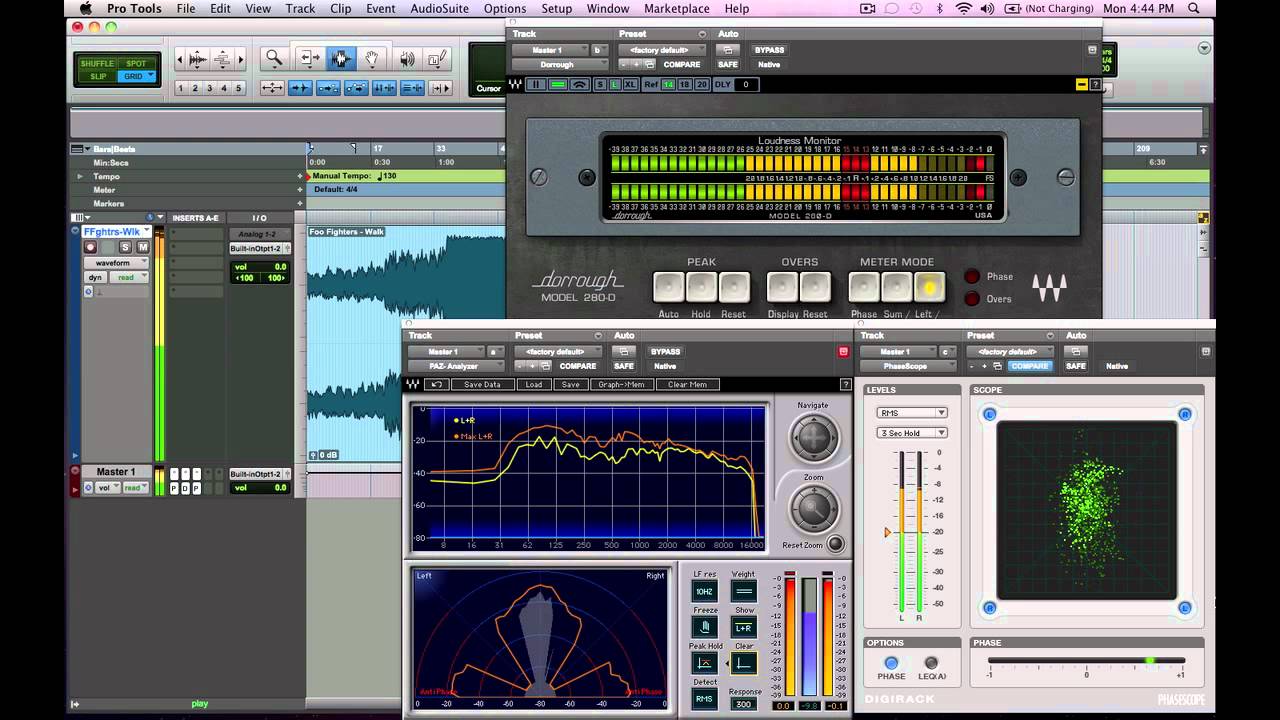Click zoom preset 3
Image resolution: width=1280 pixels, height=720 pixels.
point(209,88)
